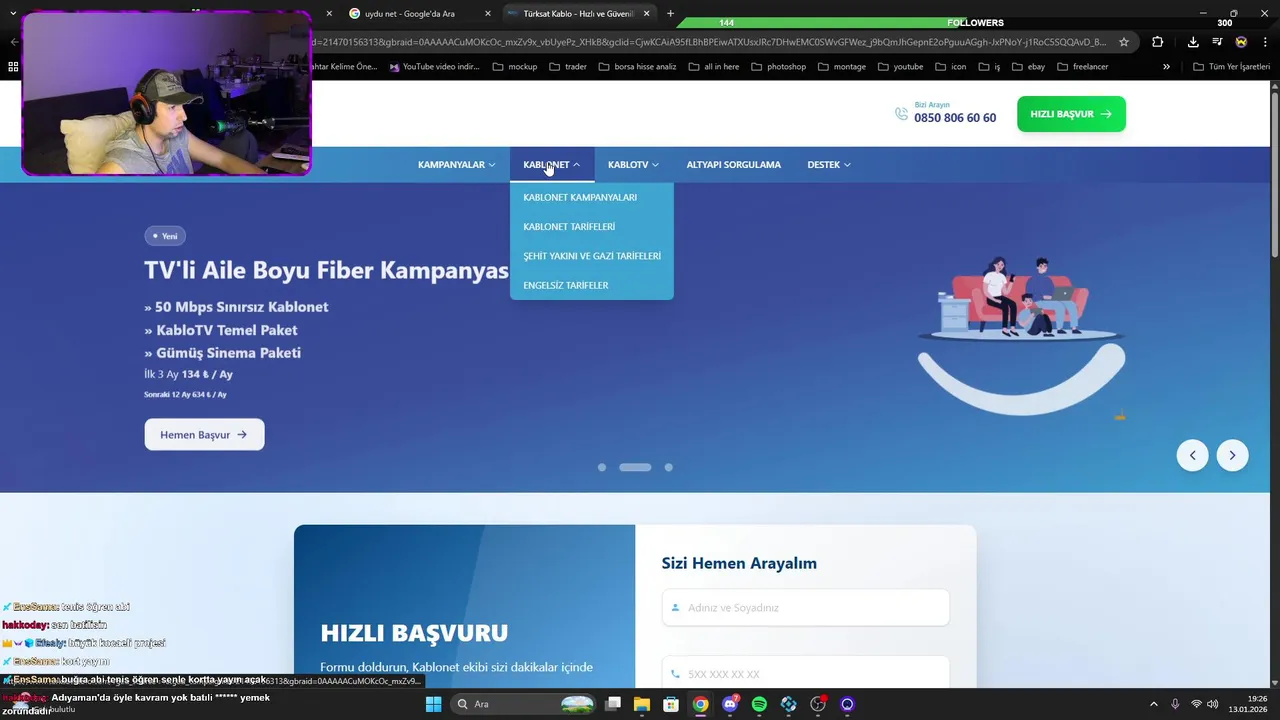Image resolution: width=1280 pixels, height=720 pixels.
Task: Choose ŞEHİT YAKINI VE GAZİ TARİFELERİ
Action: coord(592,256)
